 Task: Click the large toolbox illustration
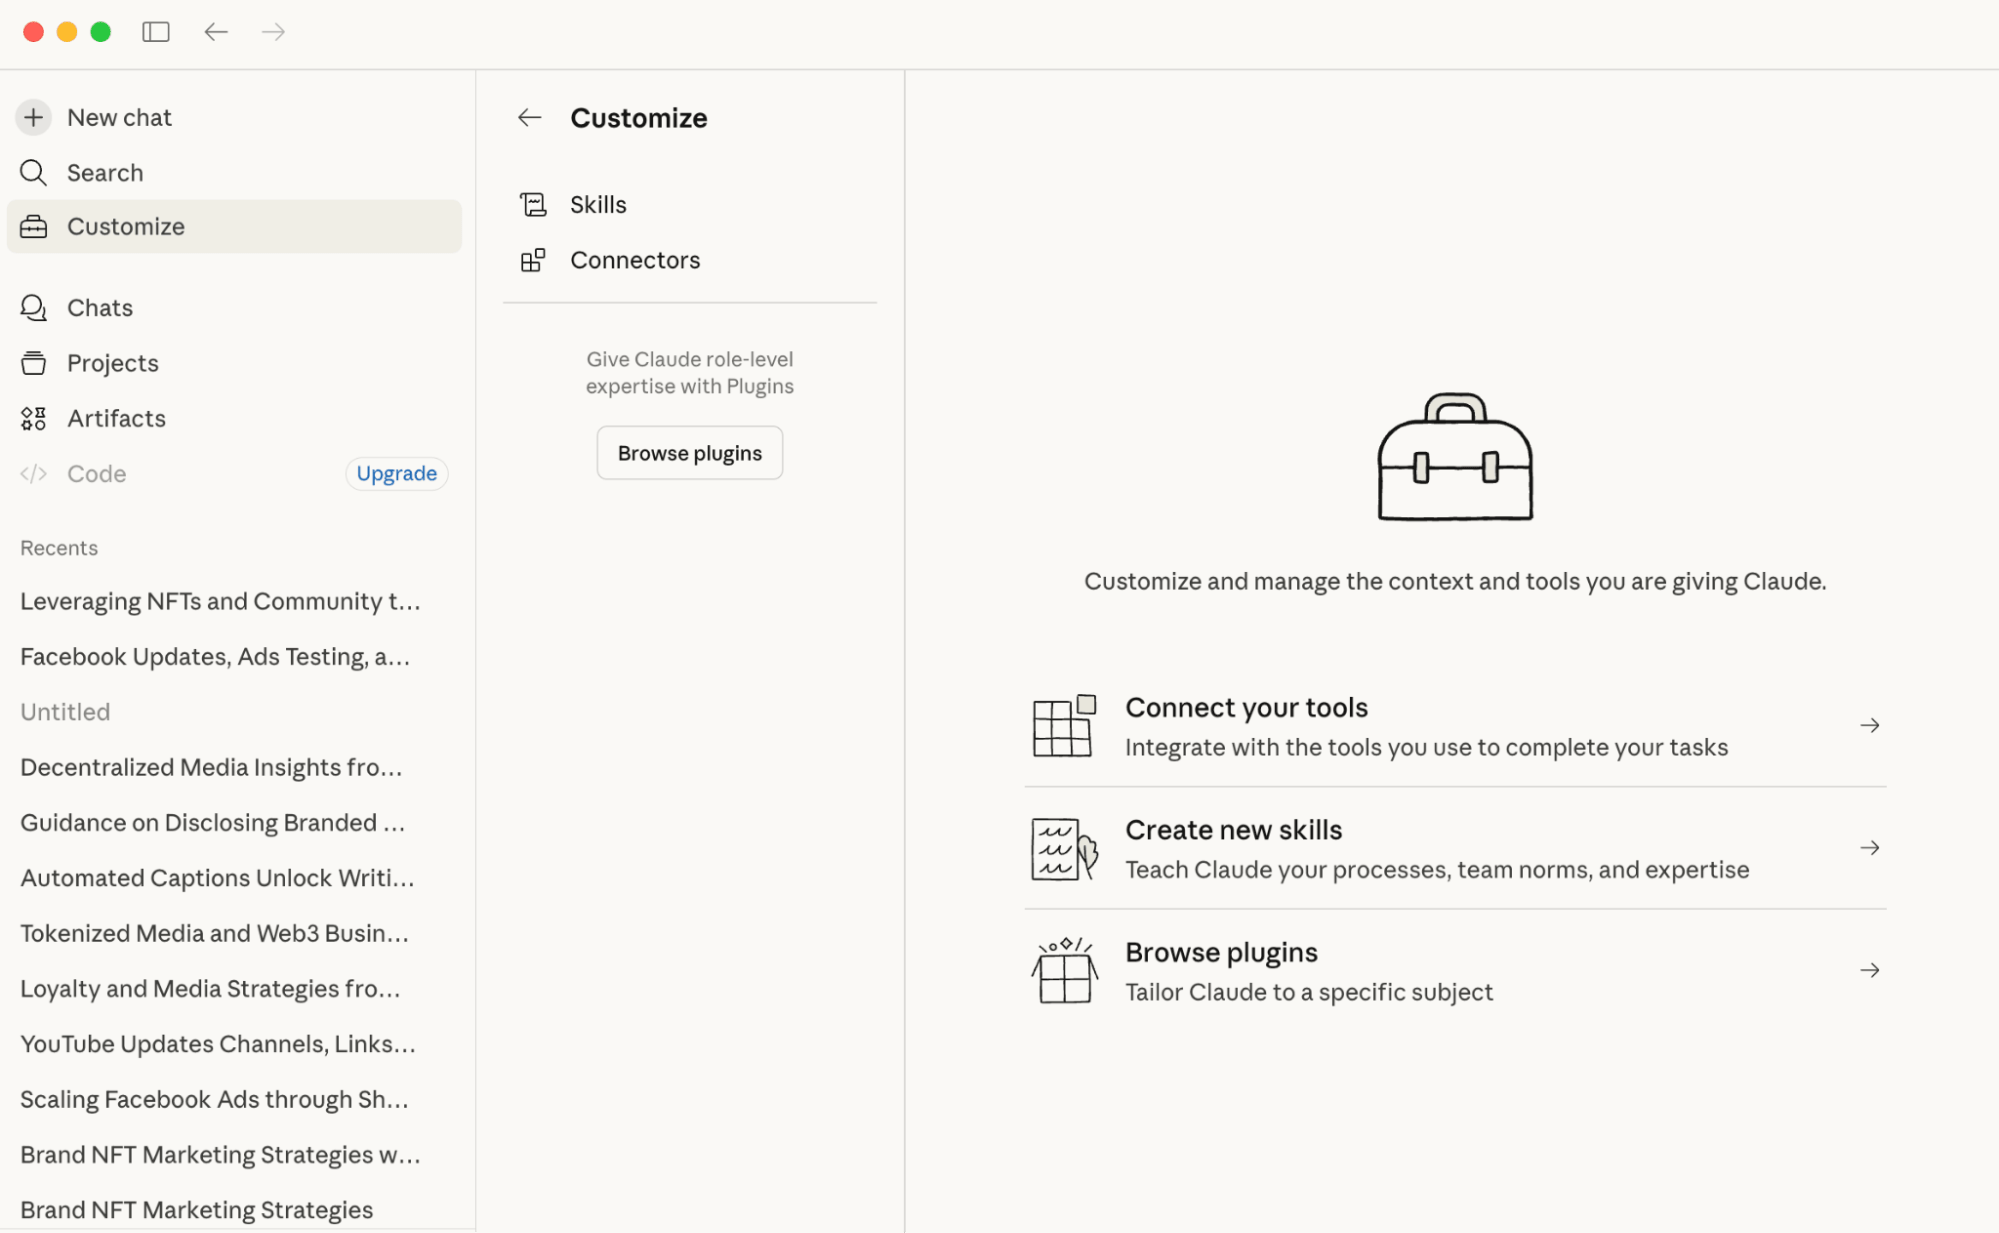[1454, 457]
